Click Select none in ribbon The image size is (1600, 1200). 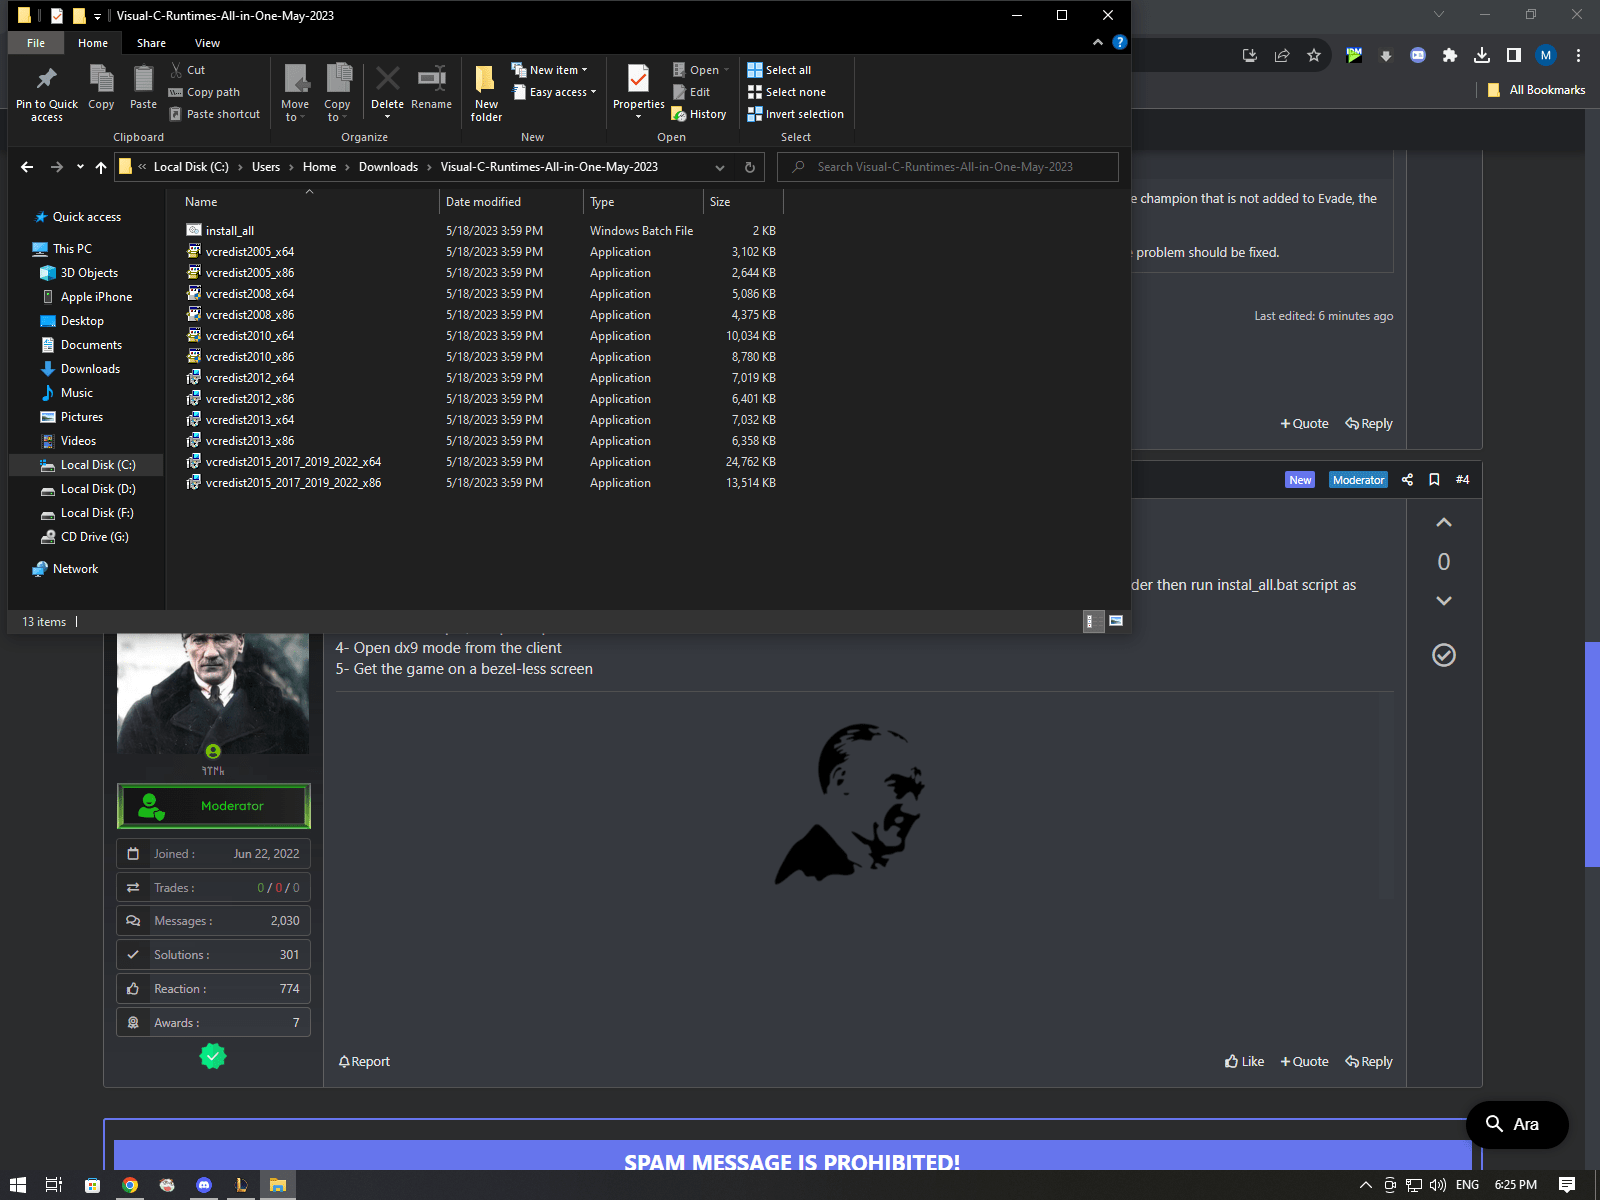click(786, 92)
